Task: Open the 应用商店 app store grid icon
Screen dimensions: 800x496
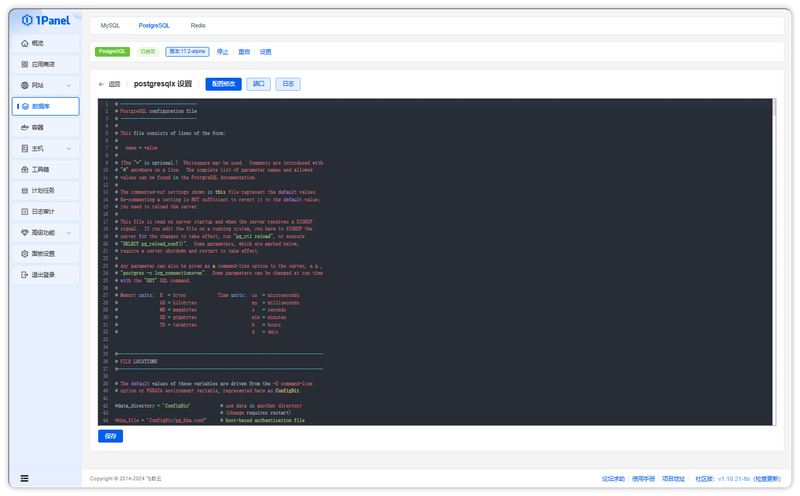Action: tap(24, 64)
